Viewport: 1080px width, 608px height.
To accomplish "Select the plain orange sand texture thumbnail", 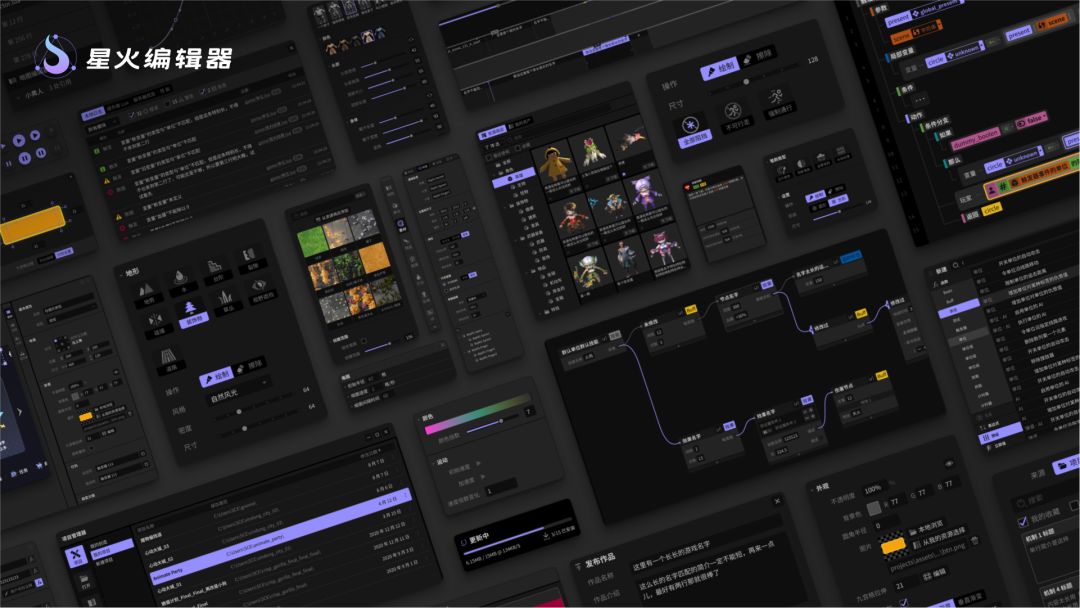I will [x=375, y=258].
